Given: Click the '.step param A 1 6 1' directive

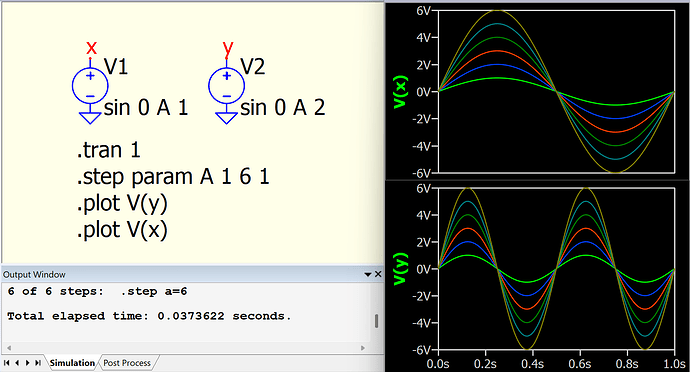Looking at the screenshot, I should pyautogui.click(x=173, y=177).
